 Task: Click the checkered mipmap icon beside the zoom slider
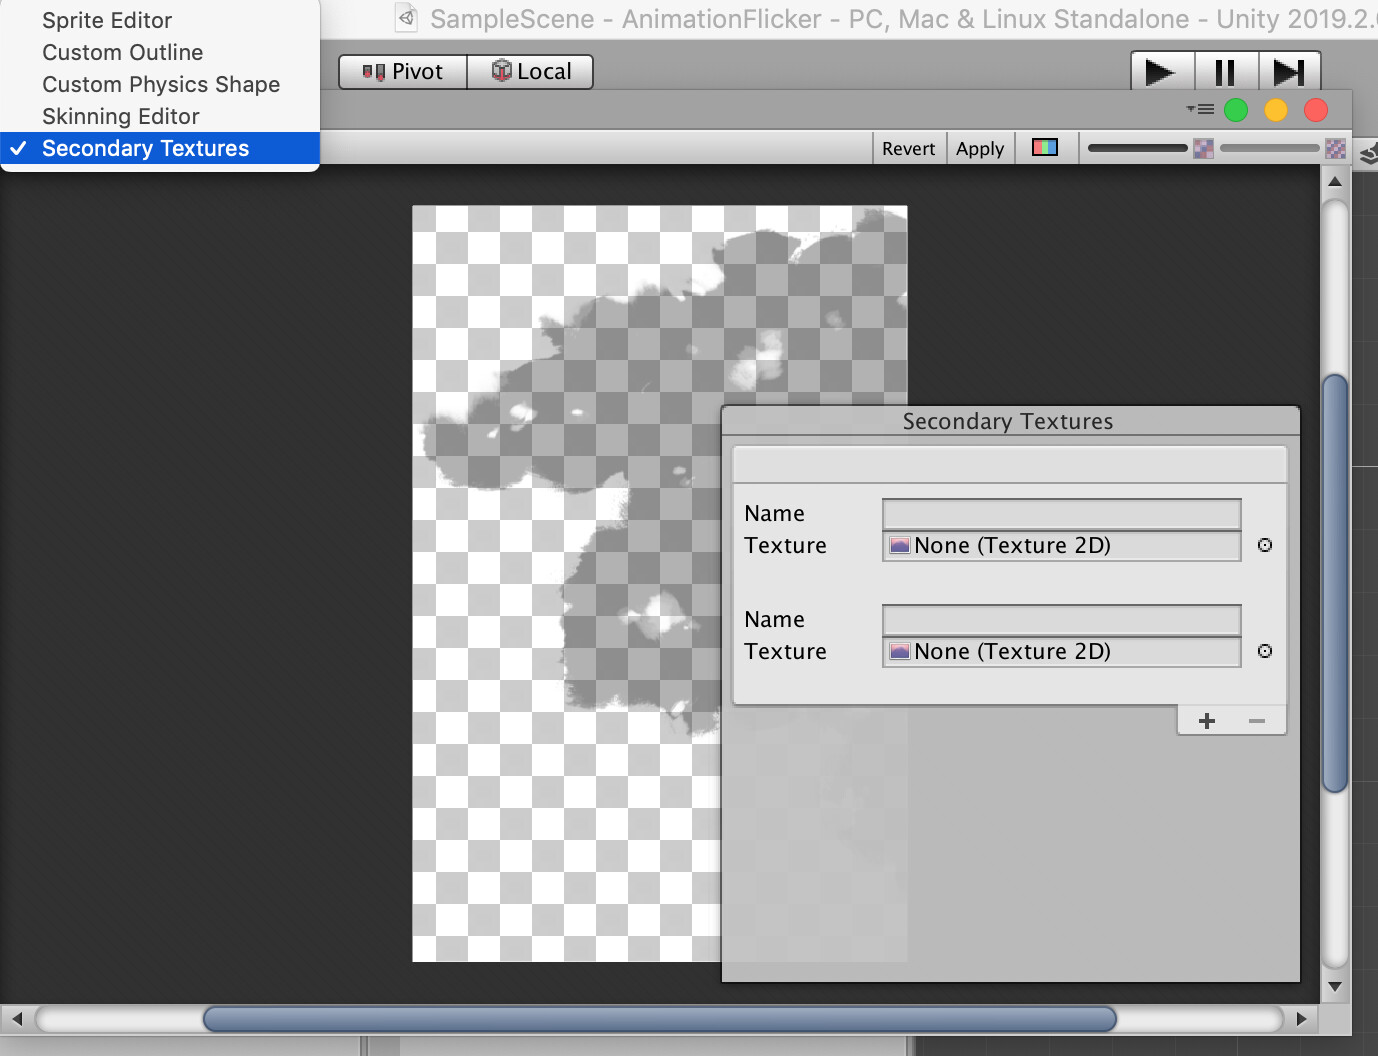point(1203,148)
